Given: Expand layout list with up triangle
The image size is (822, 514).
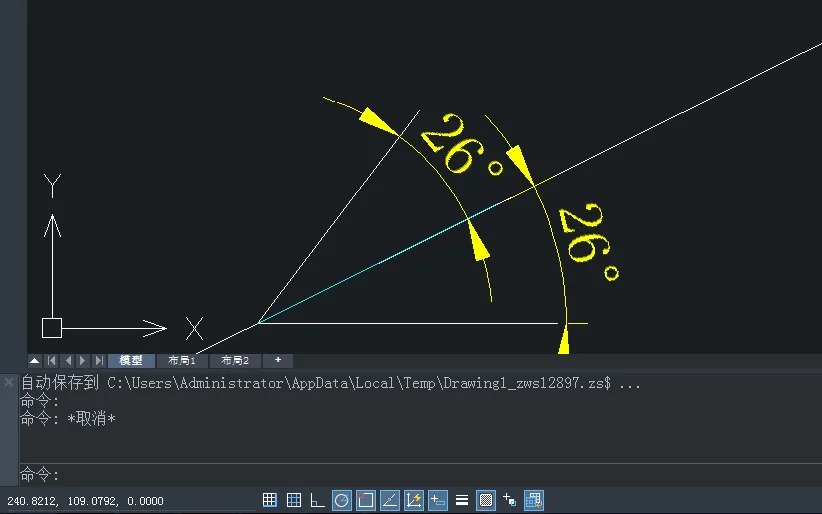Looking at the screenshot, I should 35,360.
